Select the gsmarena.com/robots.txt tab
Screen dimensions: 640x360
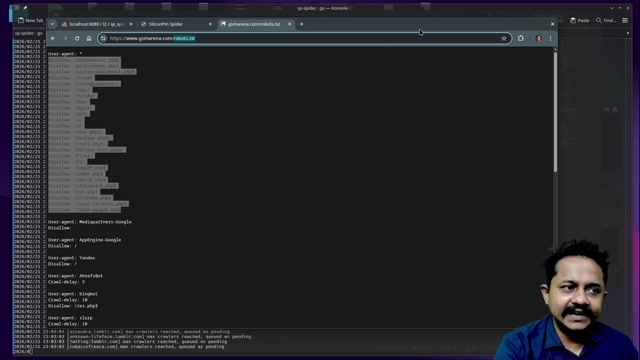tap(256, 24)
